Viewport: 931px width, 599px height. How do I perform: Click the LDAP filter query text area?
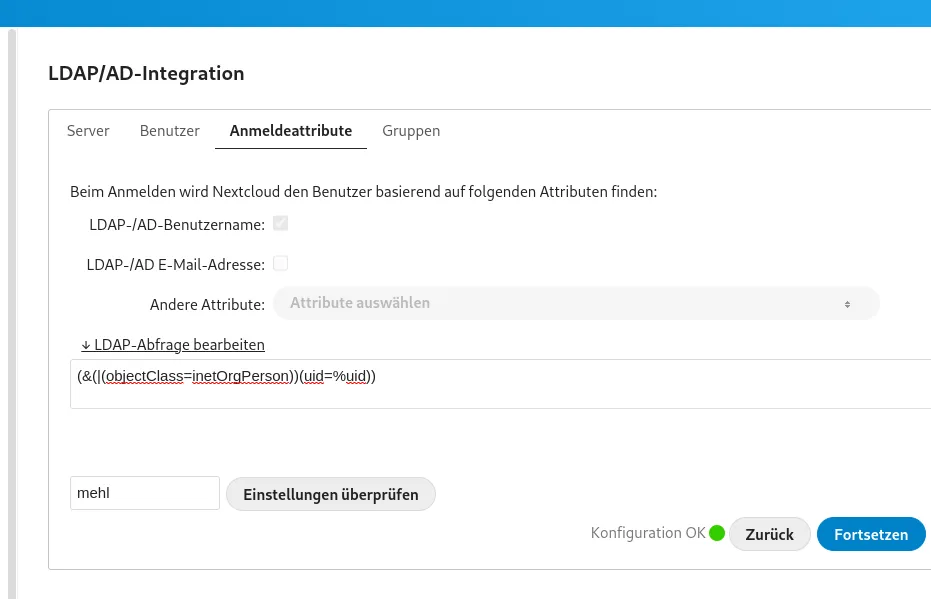click(x=500, y=384)
